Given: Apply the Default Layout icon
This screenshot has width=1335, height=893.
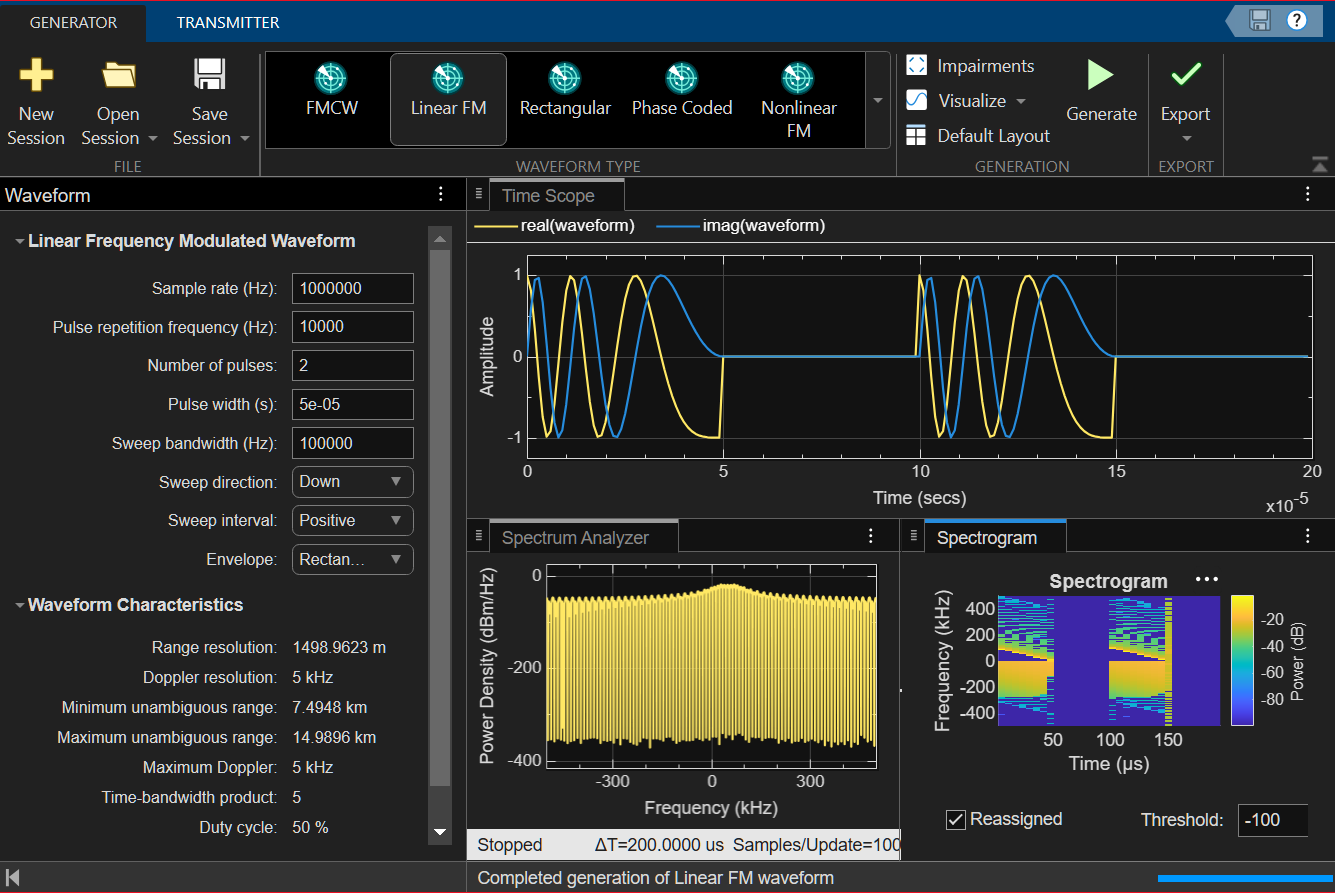Looking at the screenshot, I should point(916,135).
